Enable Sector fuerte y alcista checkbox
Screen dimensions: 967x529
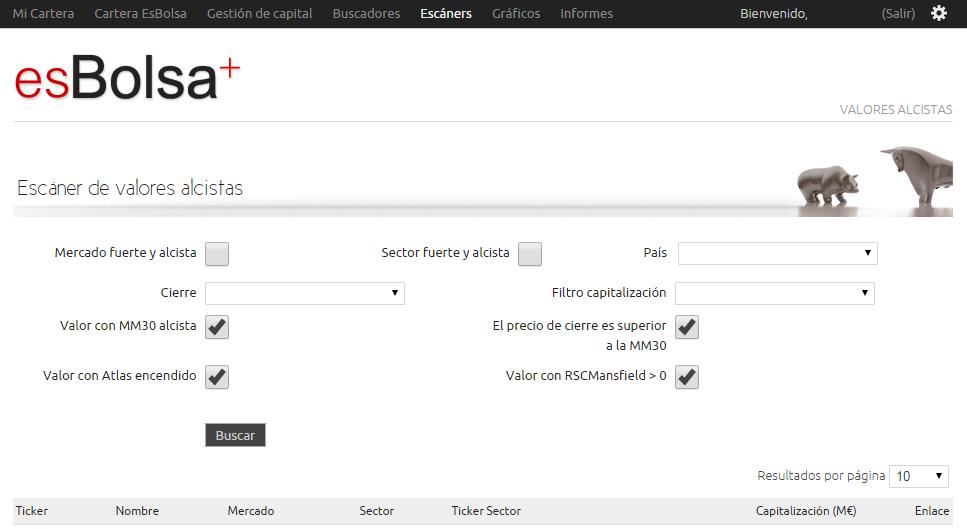(530, 254)
